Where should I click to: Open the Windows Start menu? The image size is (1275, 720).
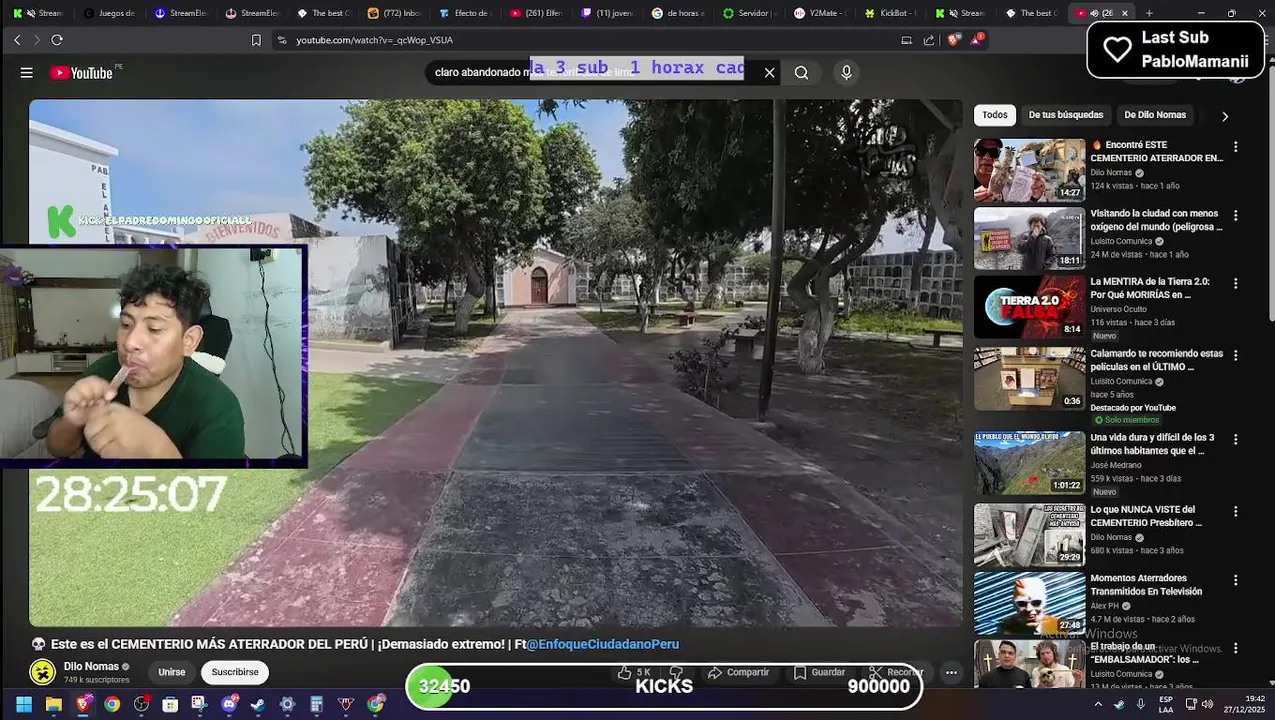(24, 704)
